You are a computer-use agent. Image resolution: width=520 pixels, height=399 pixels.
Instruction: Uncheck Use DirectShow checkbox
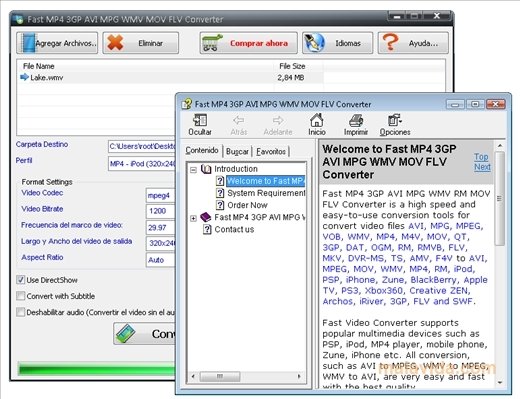[21, 280]
